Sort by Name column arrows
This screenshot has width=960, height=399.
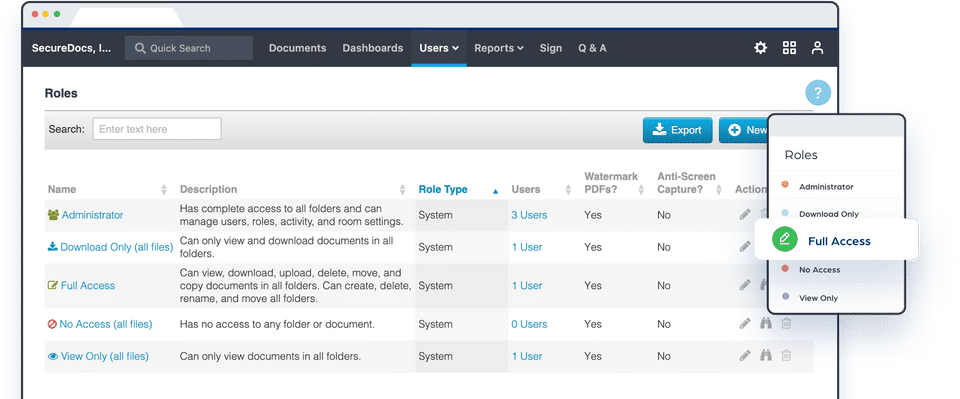[163, 190]
